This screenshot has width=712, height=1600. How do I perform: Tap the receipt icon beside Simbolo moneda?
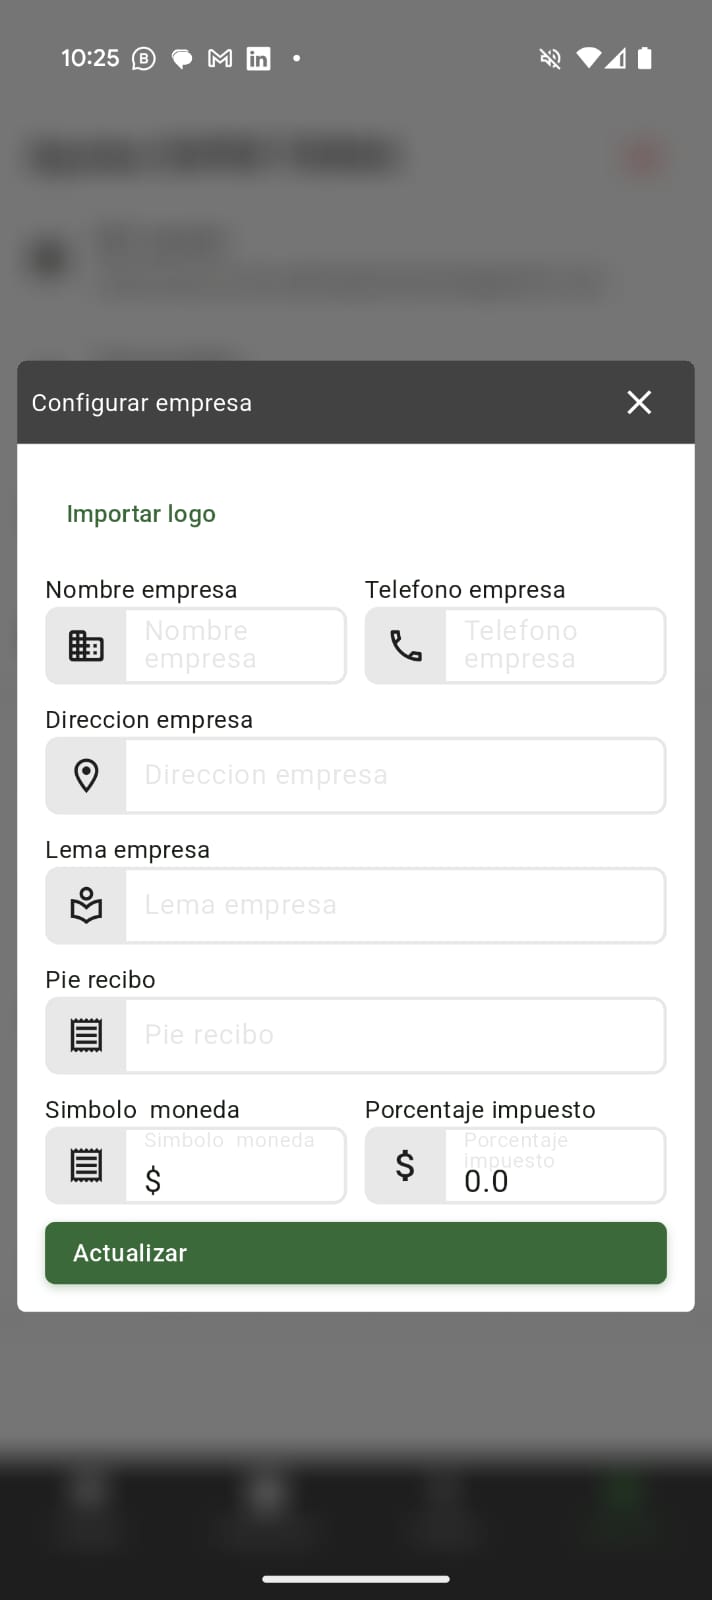(x=86, y=1166)
